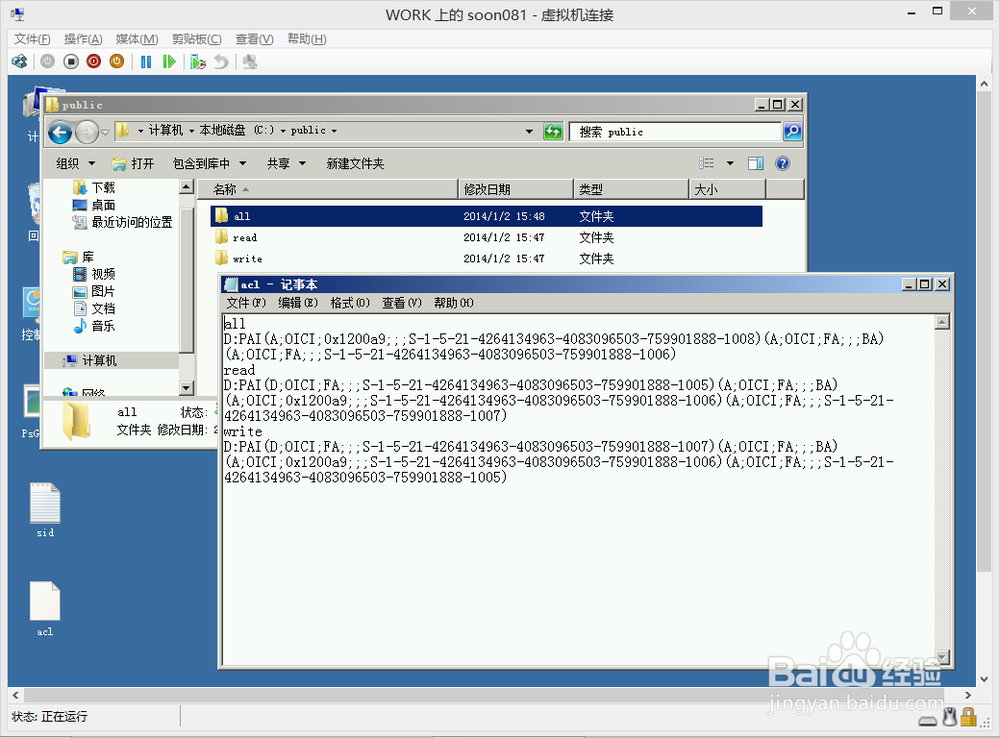Click the 搜索 public search field
Image resolution: width=1000 pixels, height=738 pixels.
(675, 131)
